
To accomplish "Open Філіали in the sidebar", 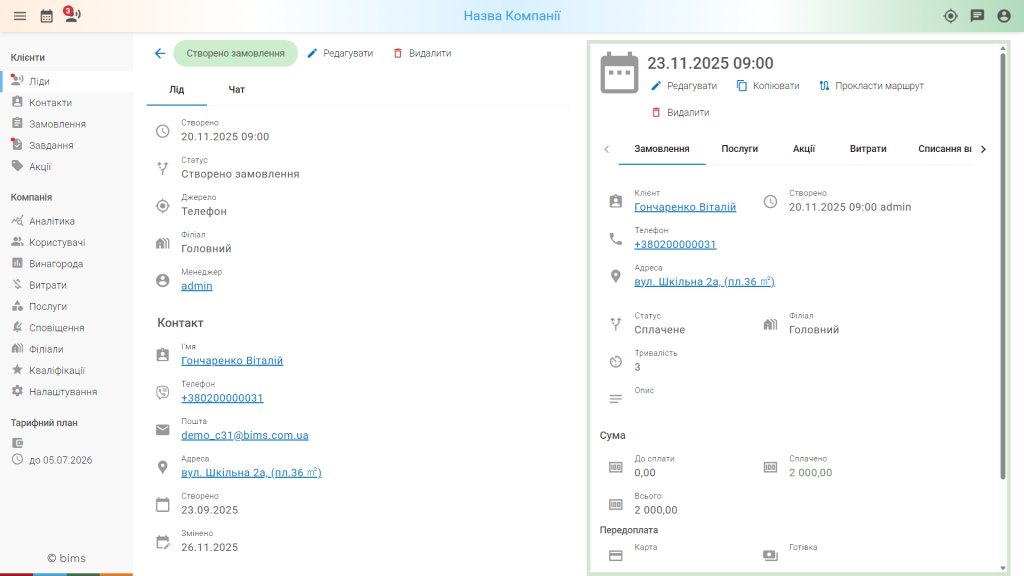I will pyautogui.click(x=67, y=349).
